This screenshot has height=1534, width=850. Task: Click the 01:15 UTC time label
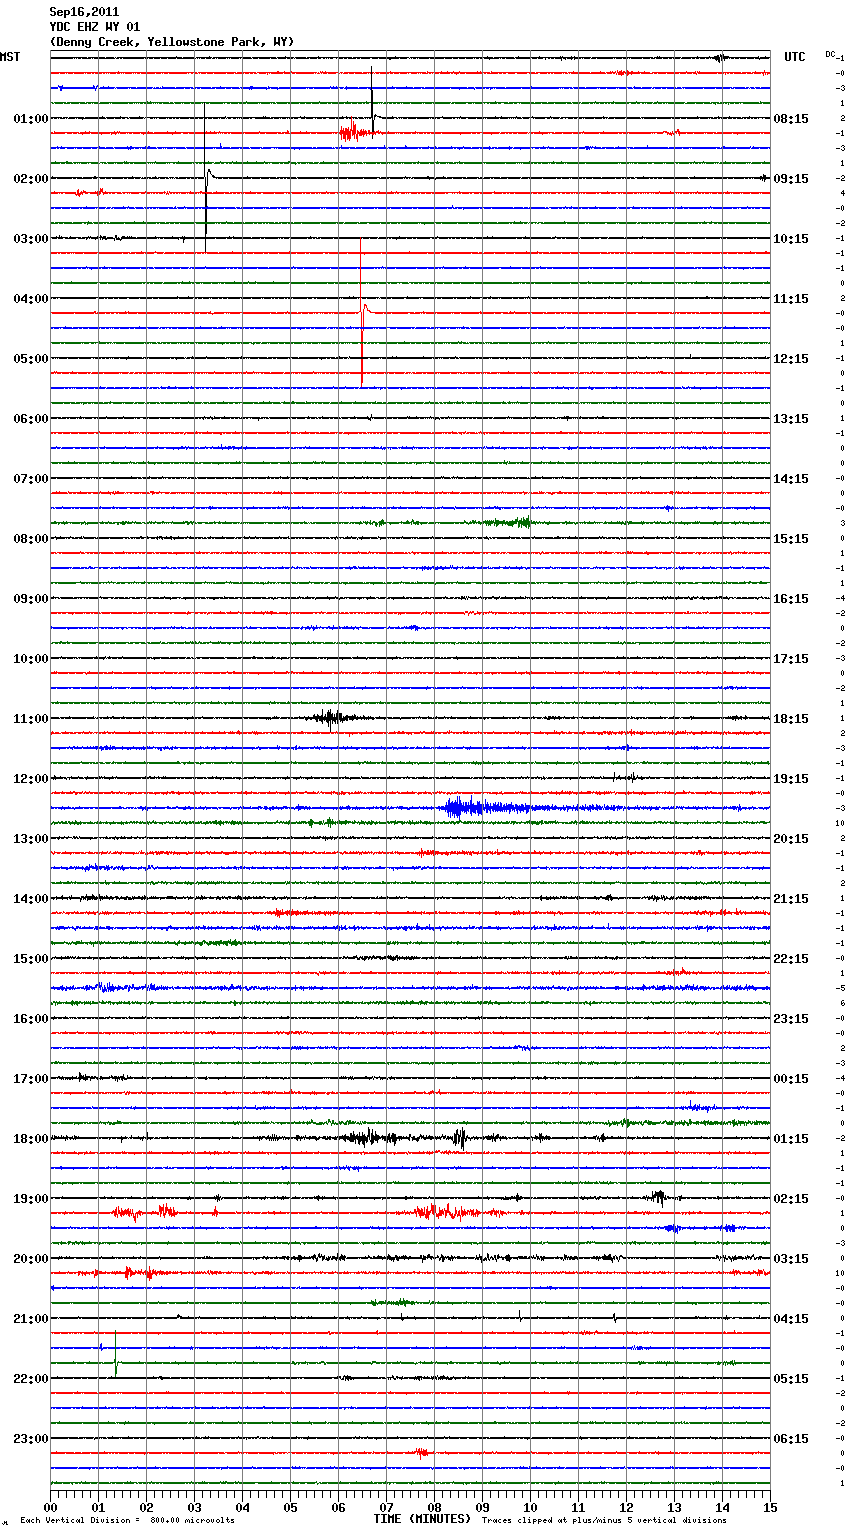tap(791, 1139)
